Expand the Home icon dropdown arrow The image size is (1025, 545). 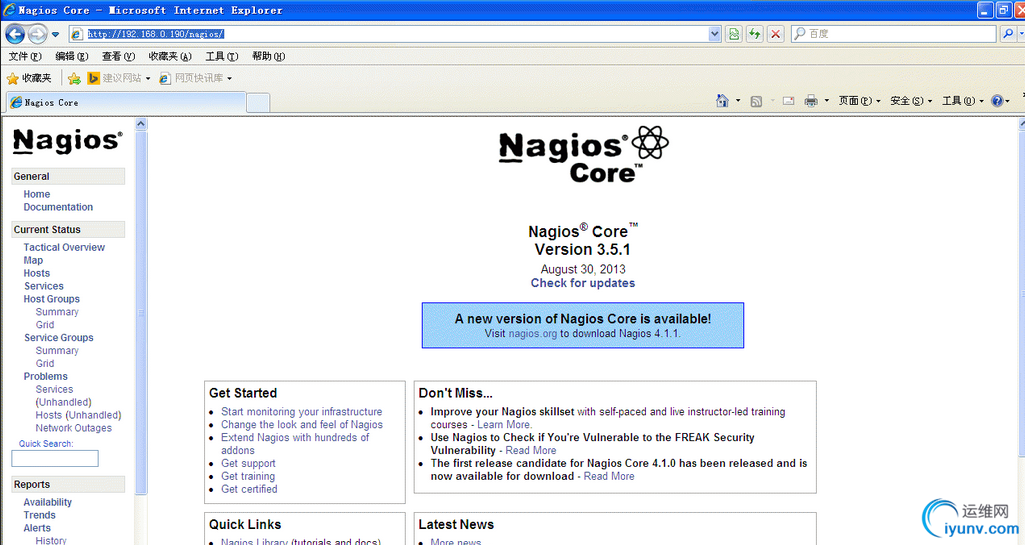(739, 101)
